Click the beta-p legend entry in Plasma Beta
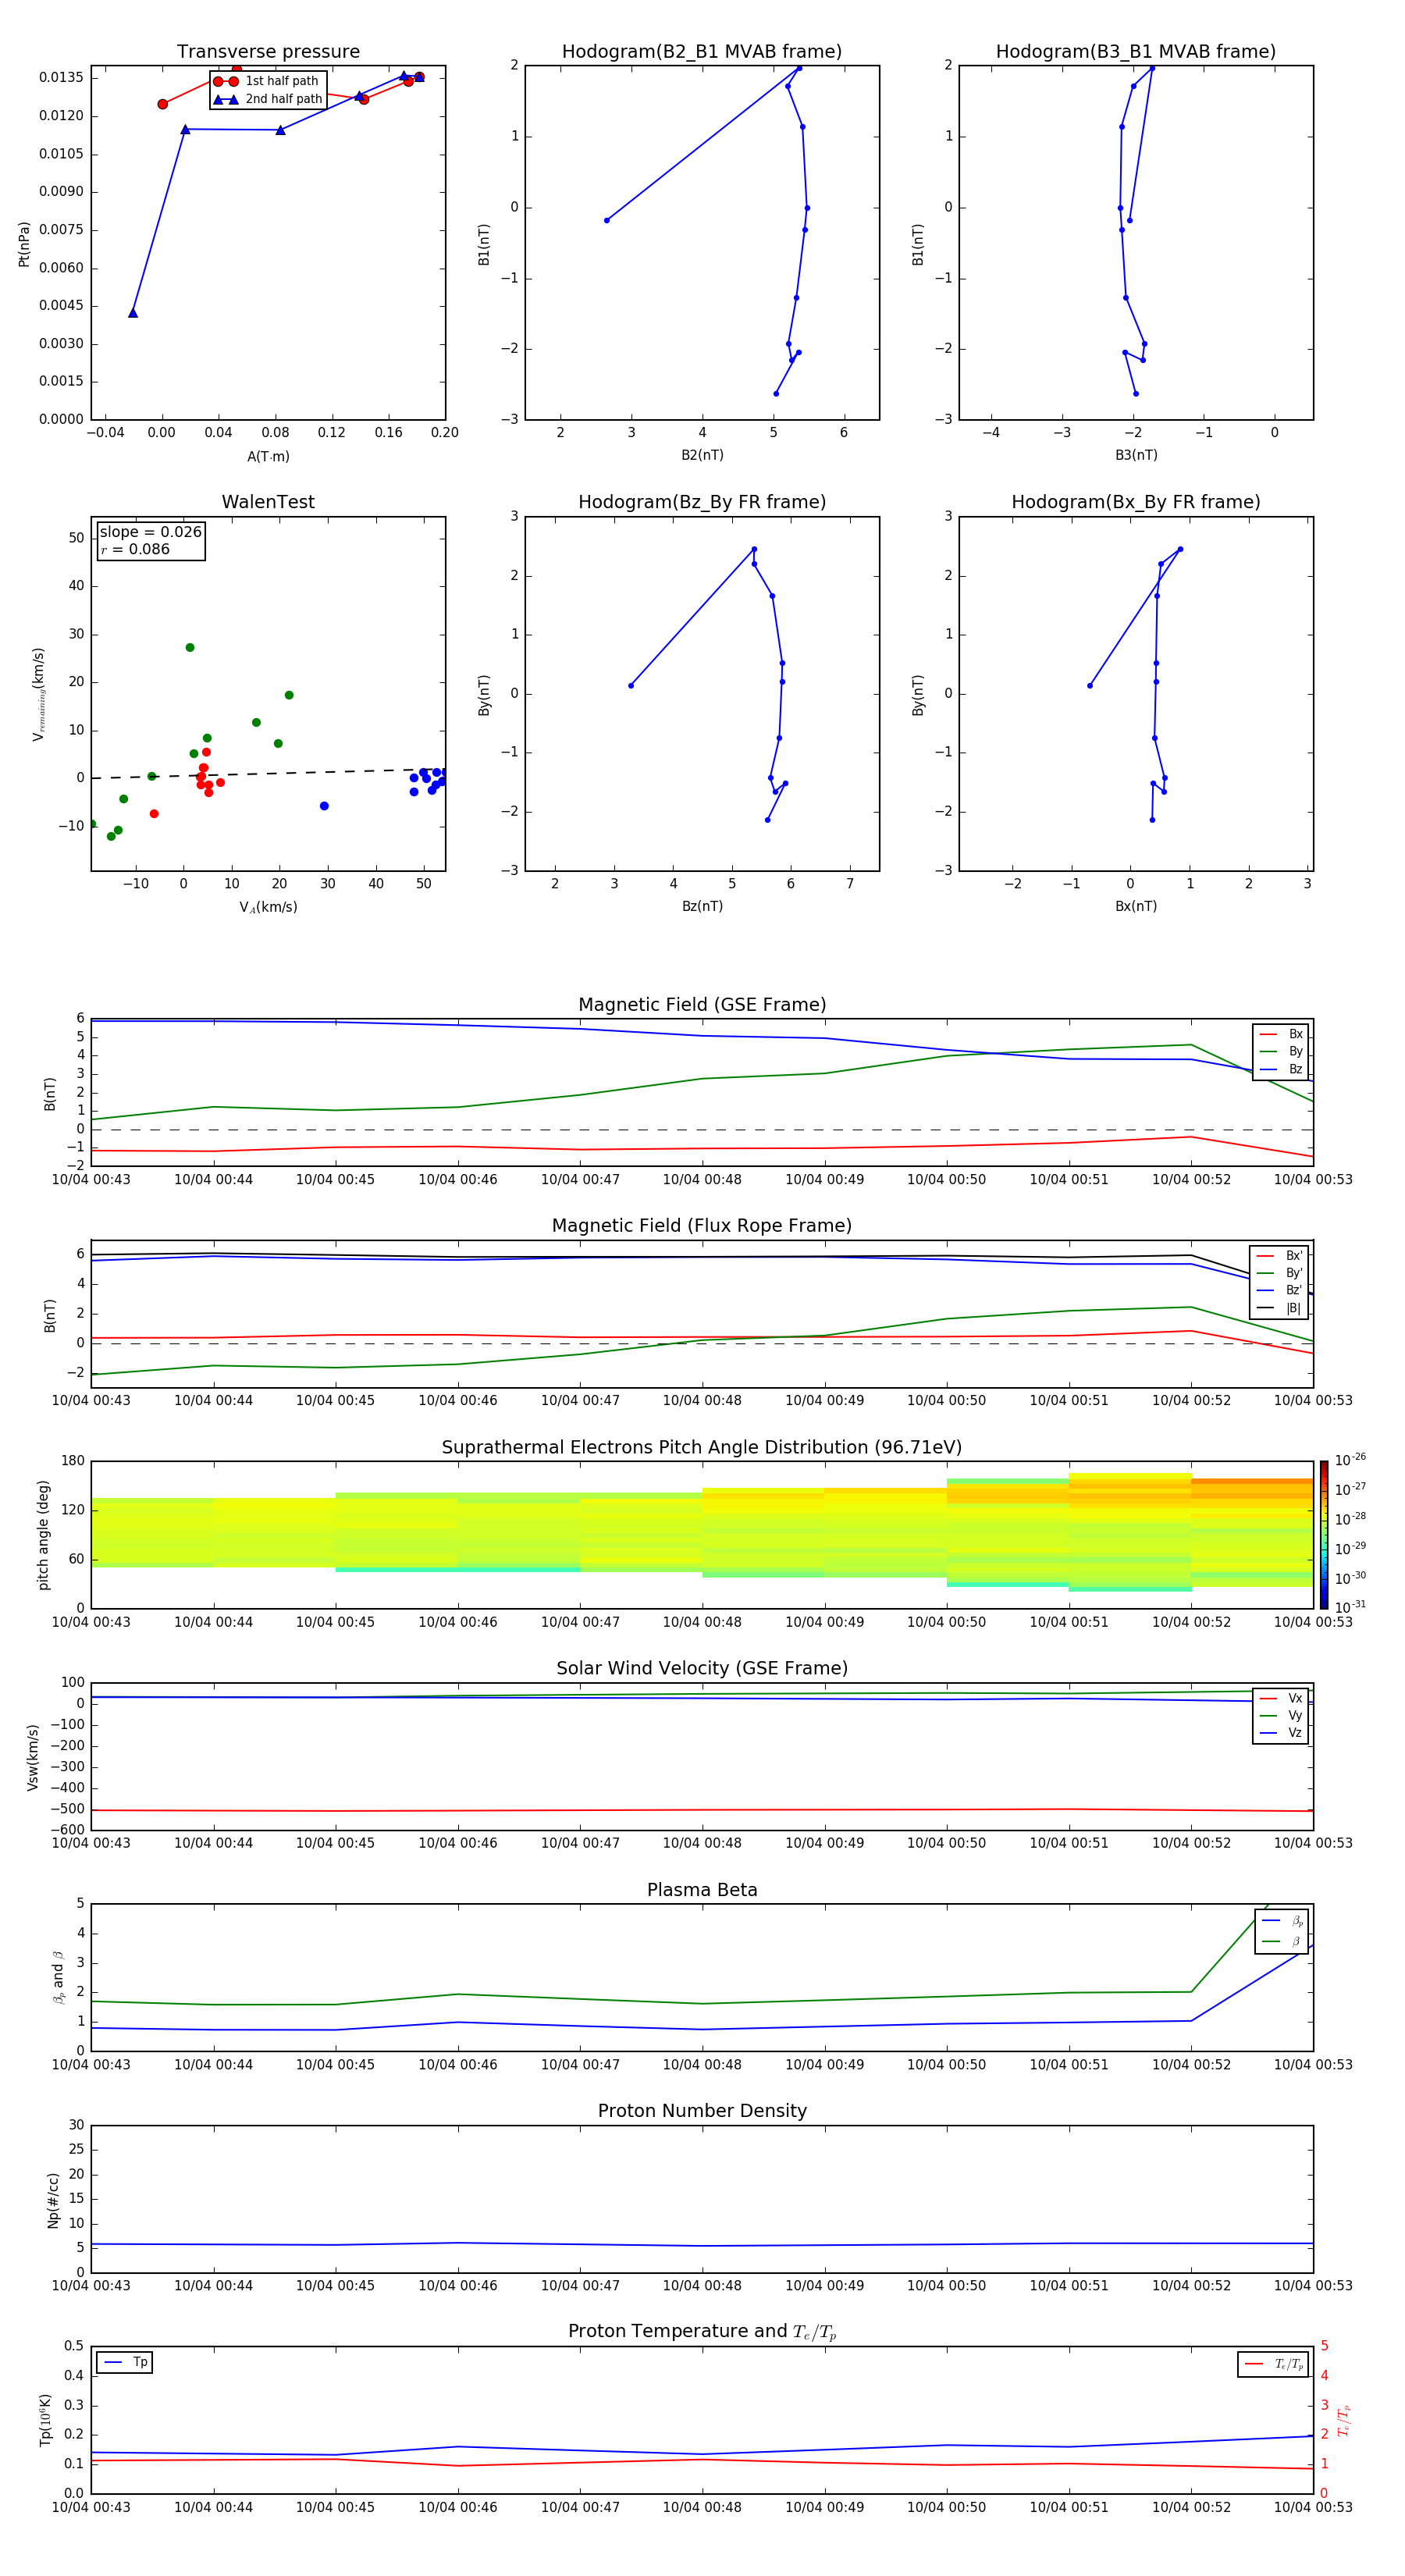The width and height of the screenshot is (1405, 2576). (1282, 1921)
